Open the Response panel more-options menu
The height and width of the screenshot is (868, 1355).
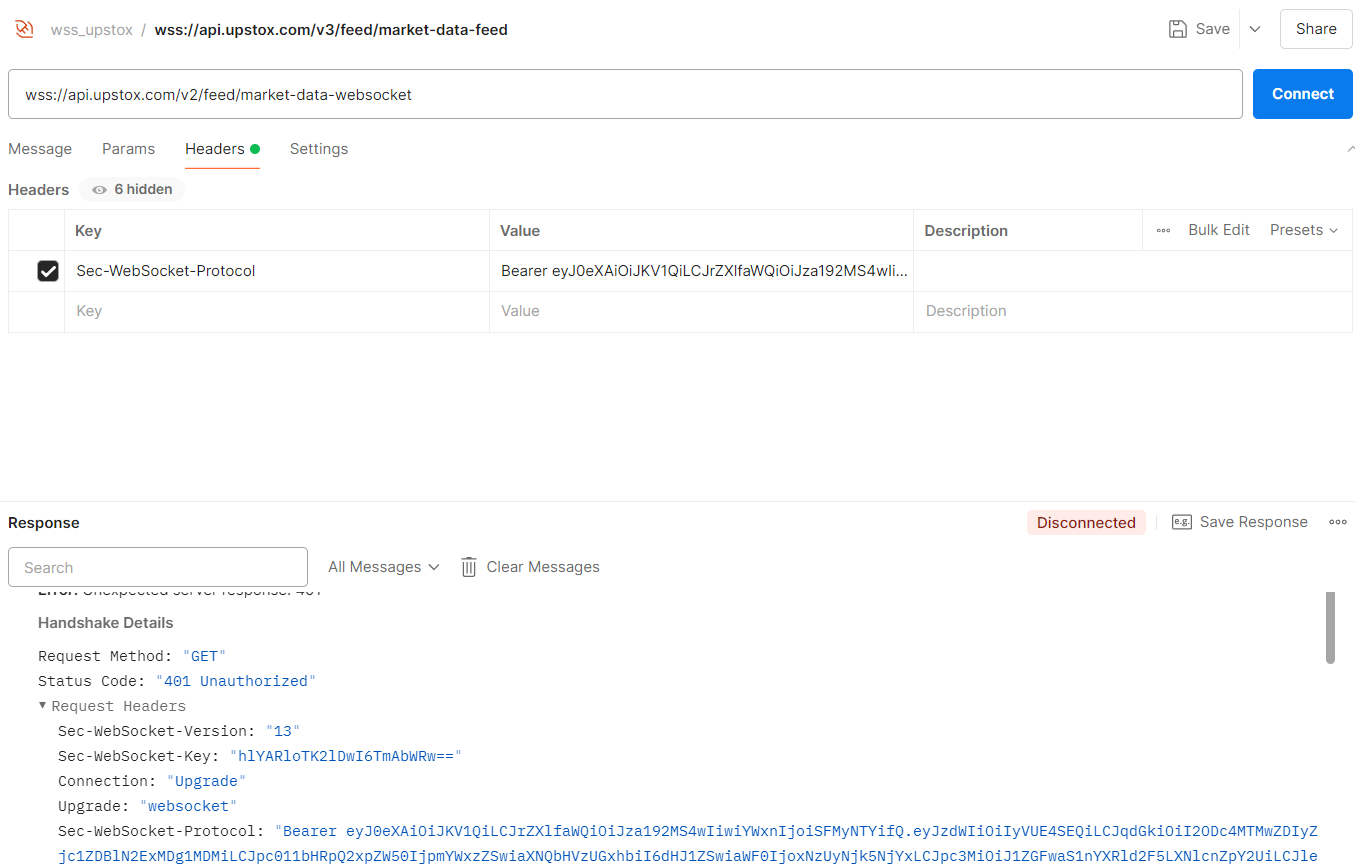click(1338, 522)
